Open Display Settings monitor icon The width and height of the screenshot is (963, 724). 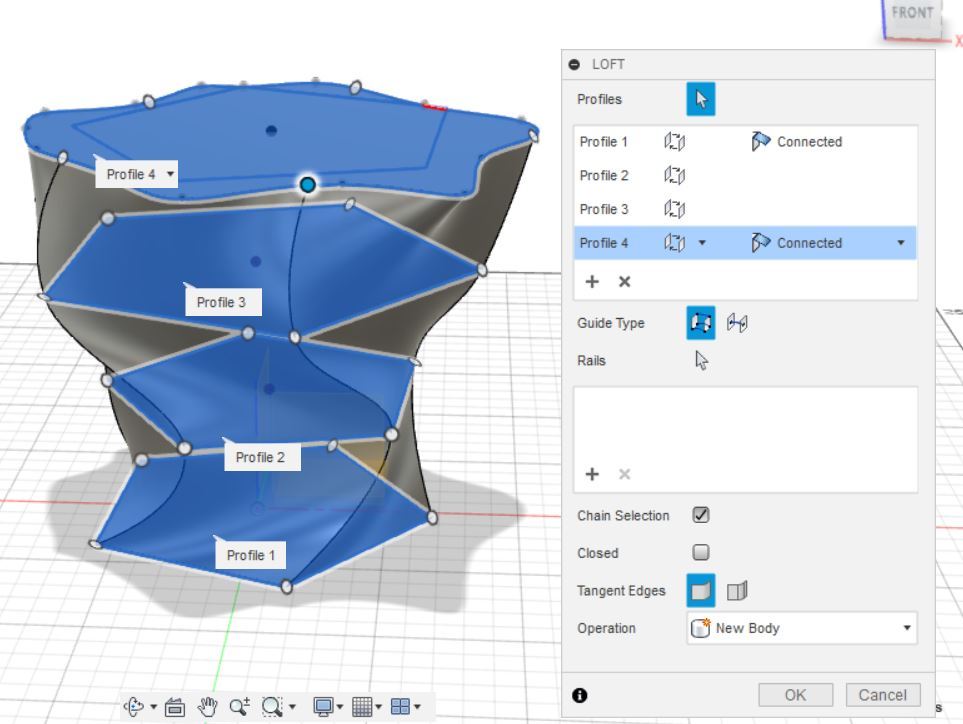click(x=323, y=706)
